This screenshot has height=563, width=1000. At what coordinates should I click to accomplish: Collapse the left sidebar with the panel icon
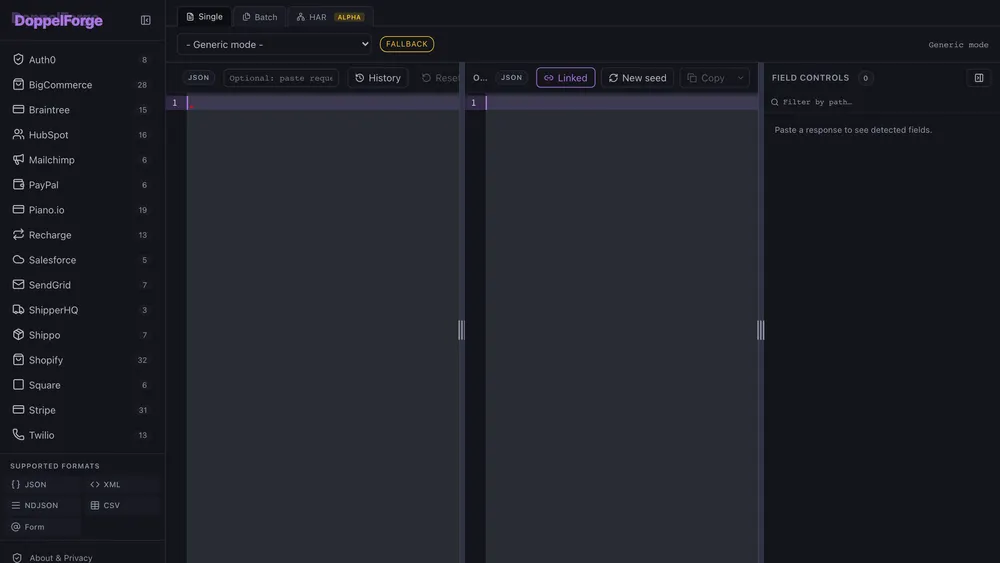click(x=145, y=20)
